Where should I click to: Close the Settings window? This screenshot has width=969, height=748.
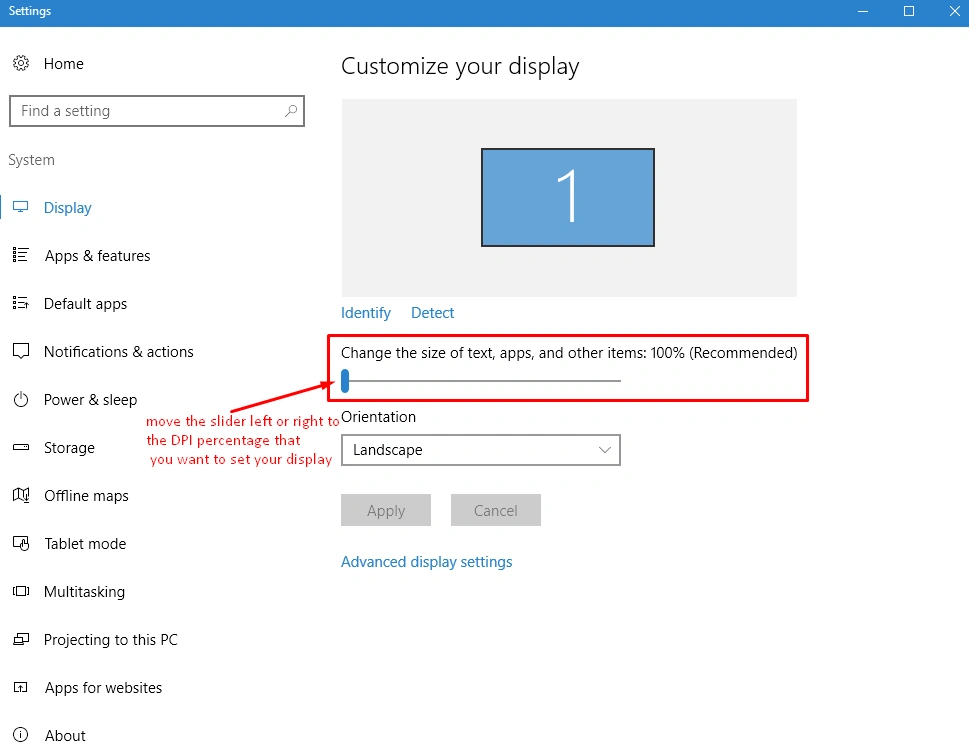[x=955, y=11]
